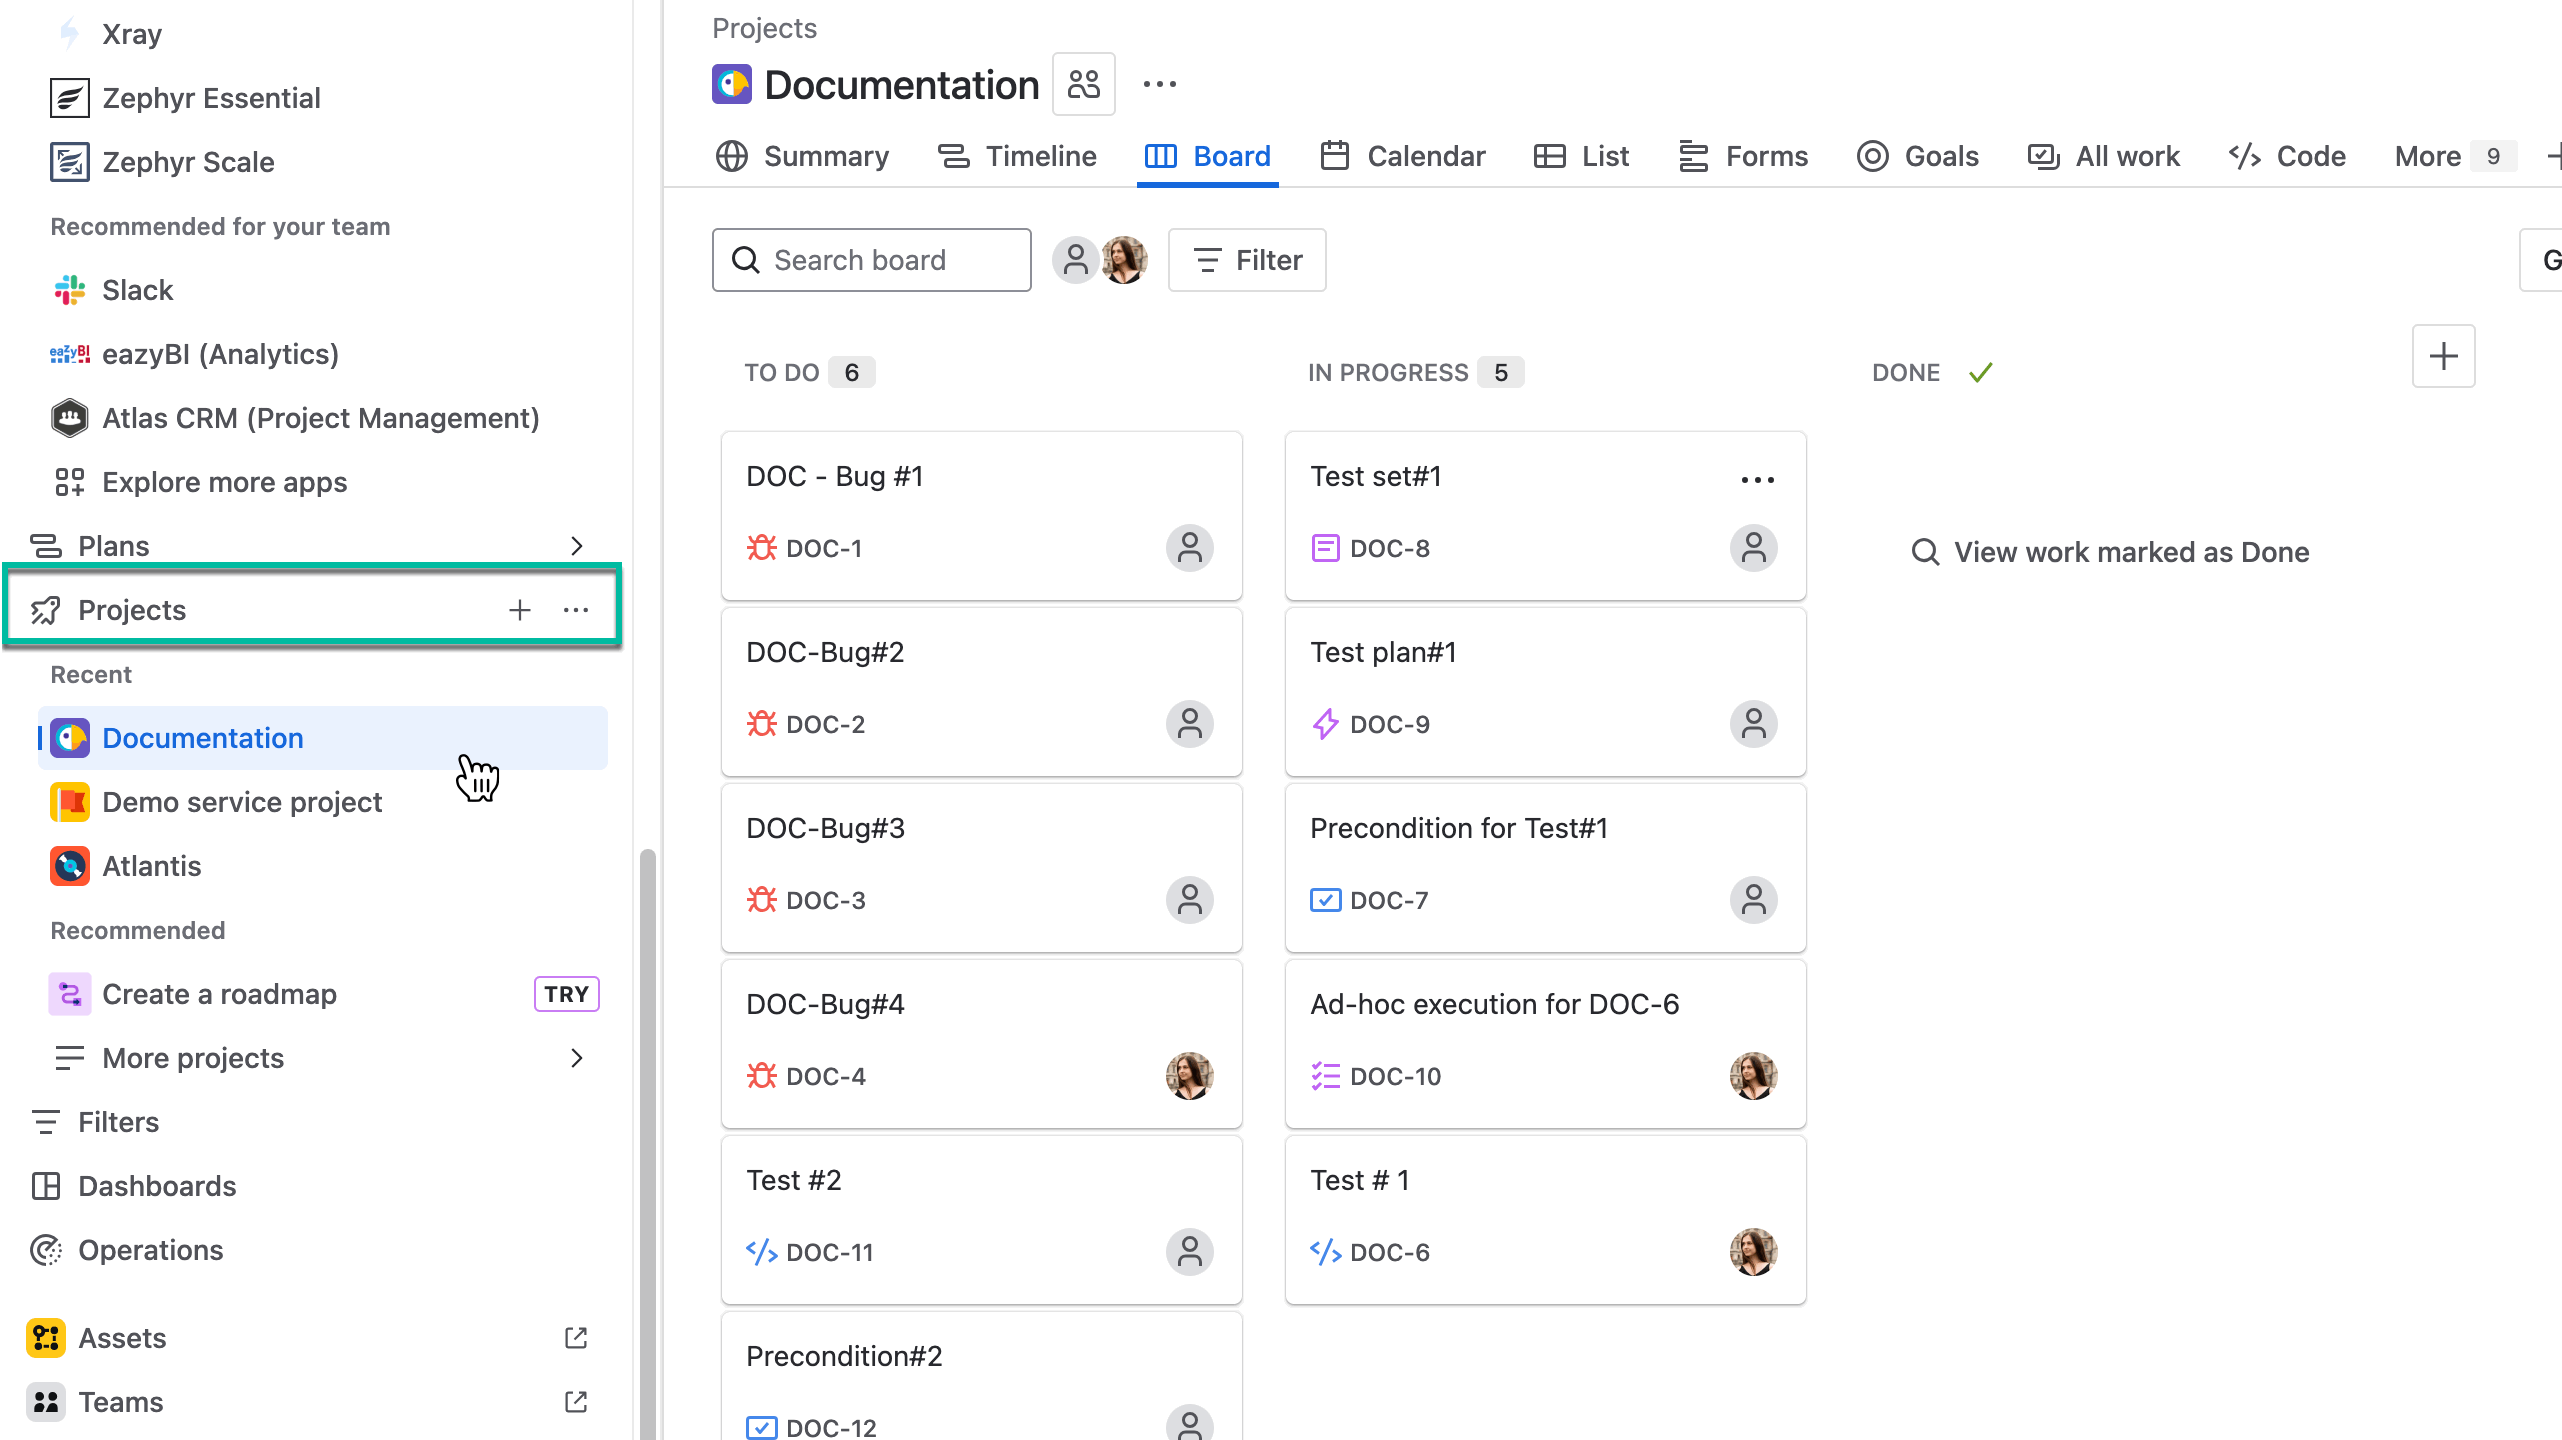Open the Atlantis project

tap(151, 866)
